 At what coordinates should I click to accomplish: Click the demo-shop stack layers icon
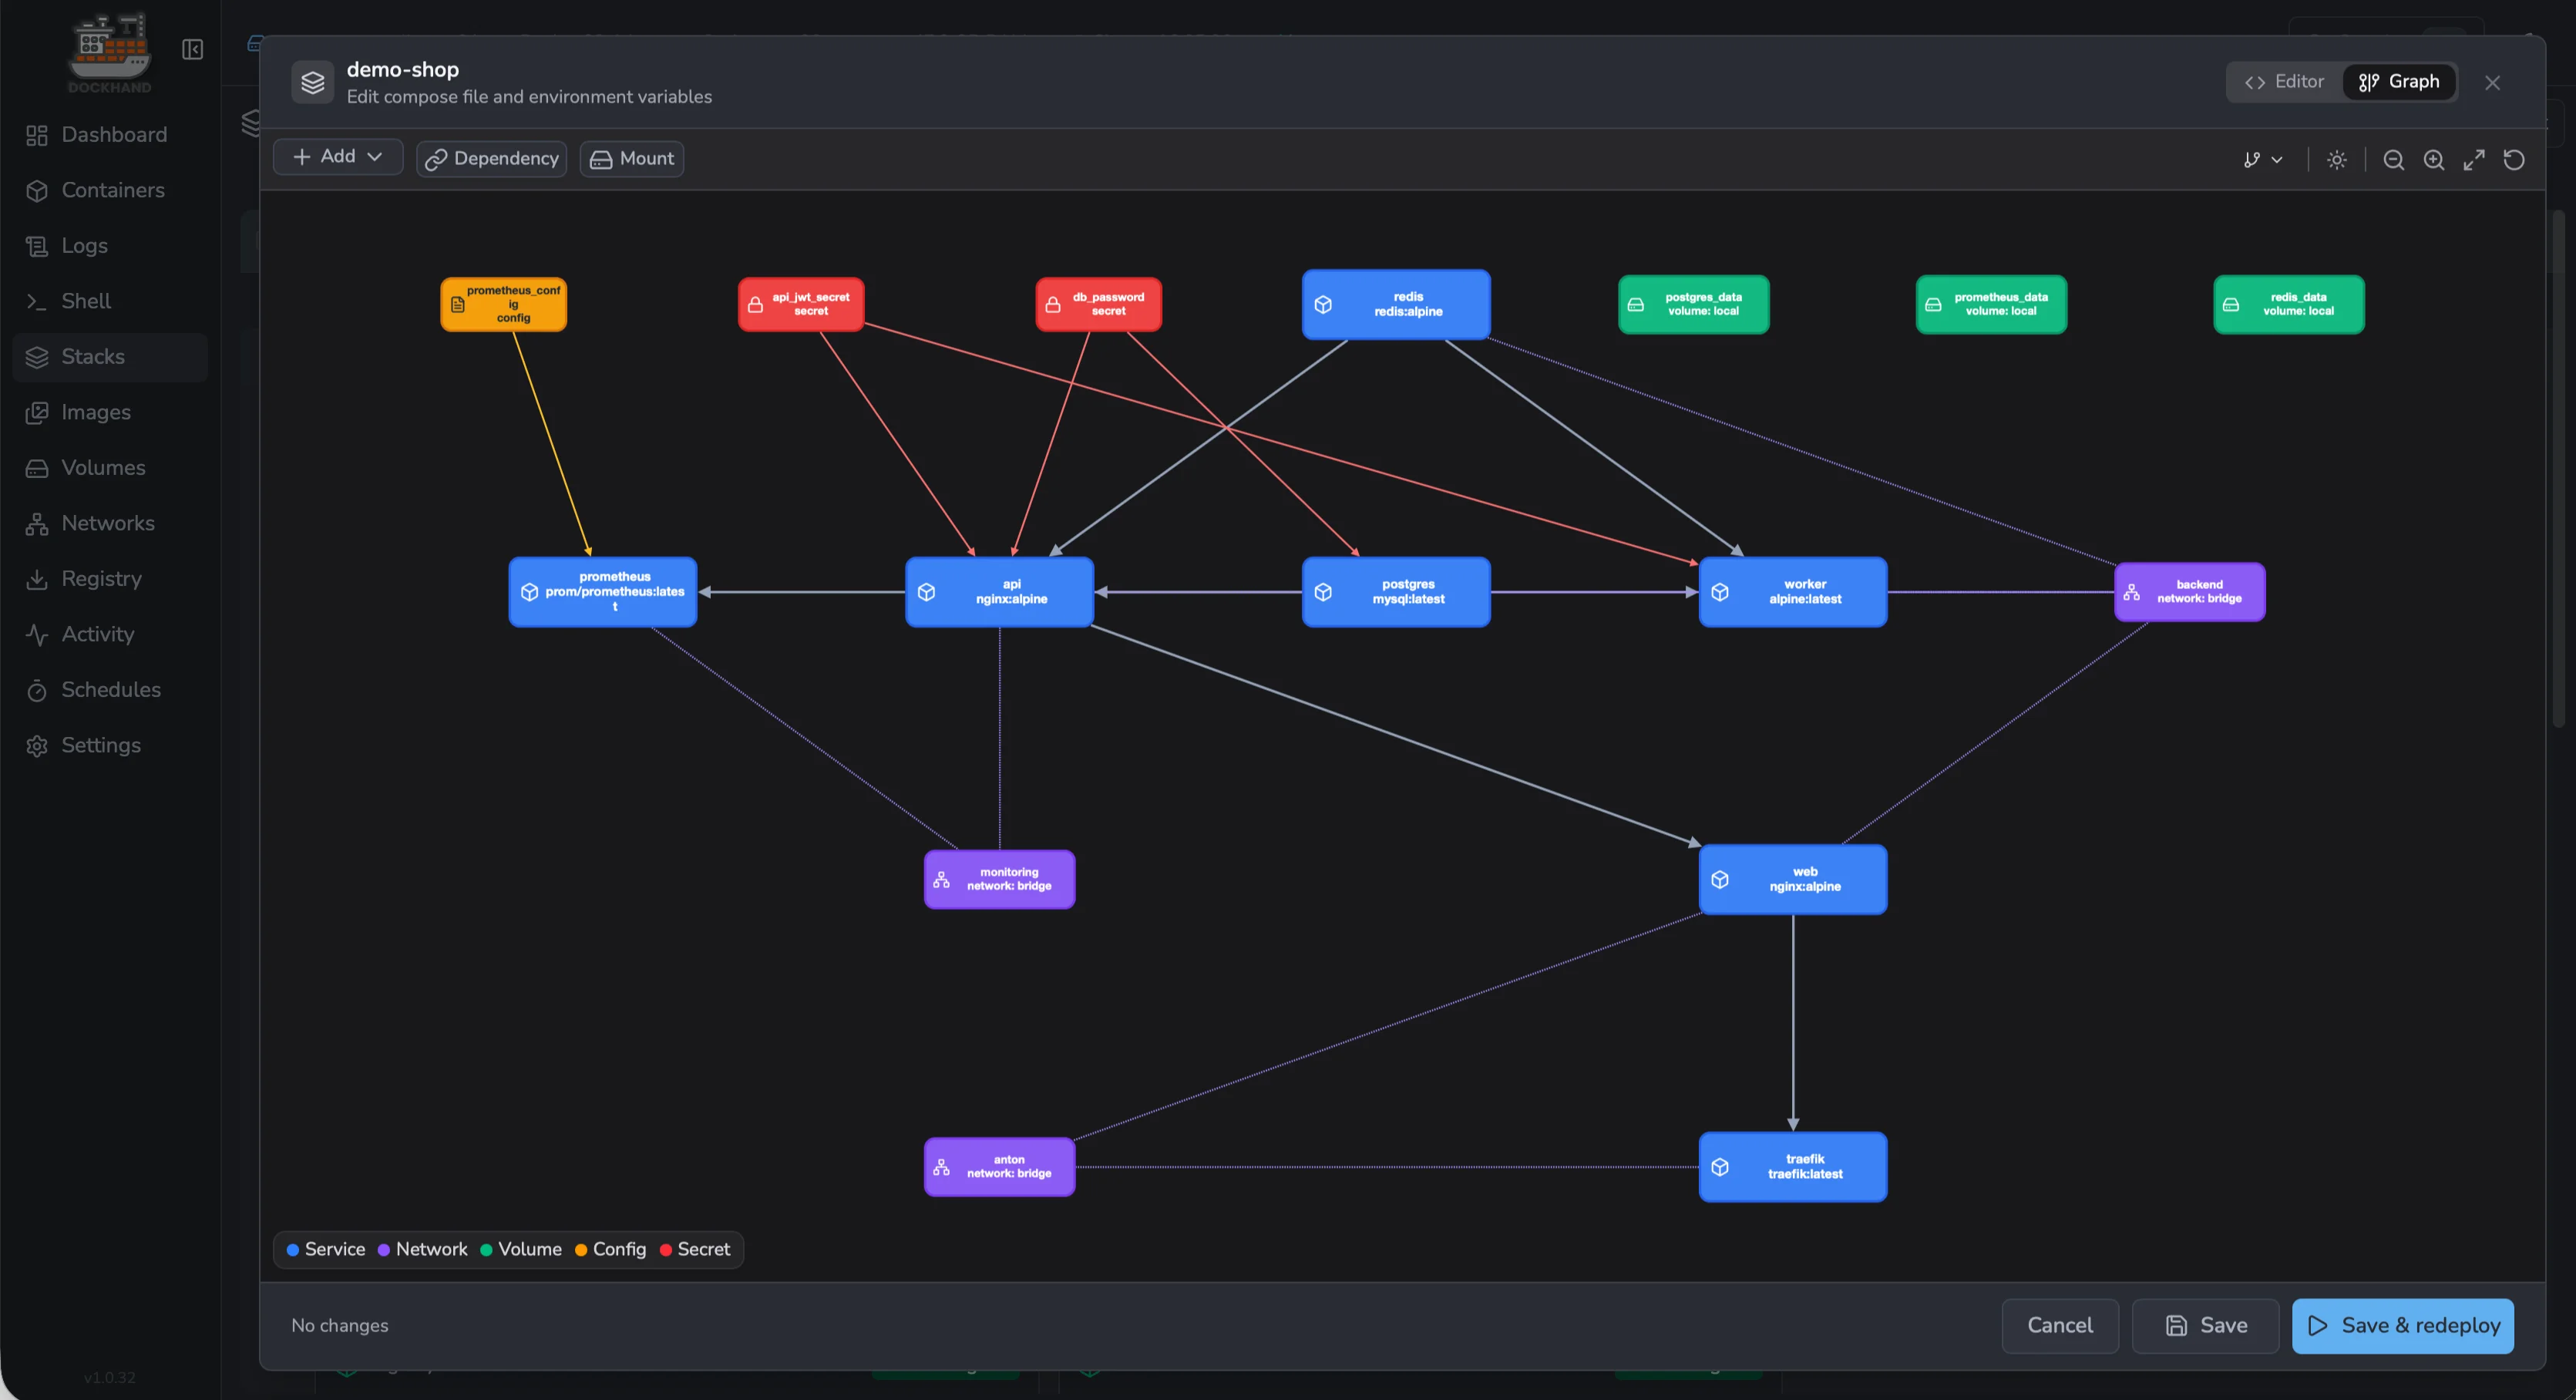313,82
